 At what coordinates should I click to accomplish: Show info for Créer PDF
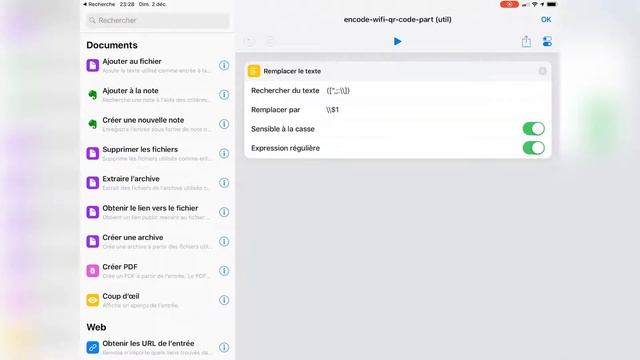click(224, 271)
